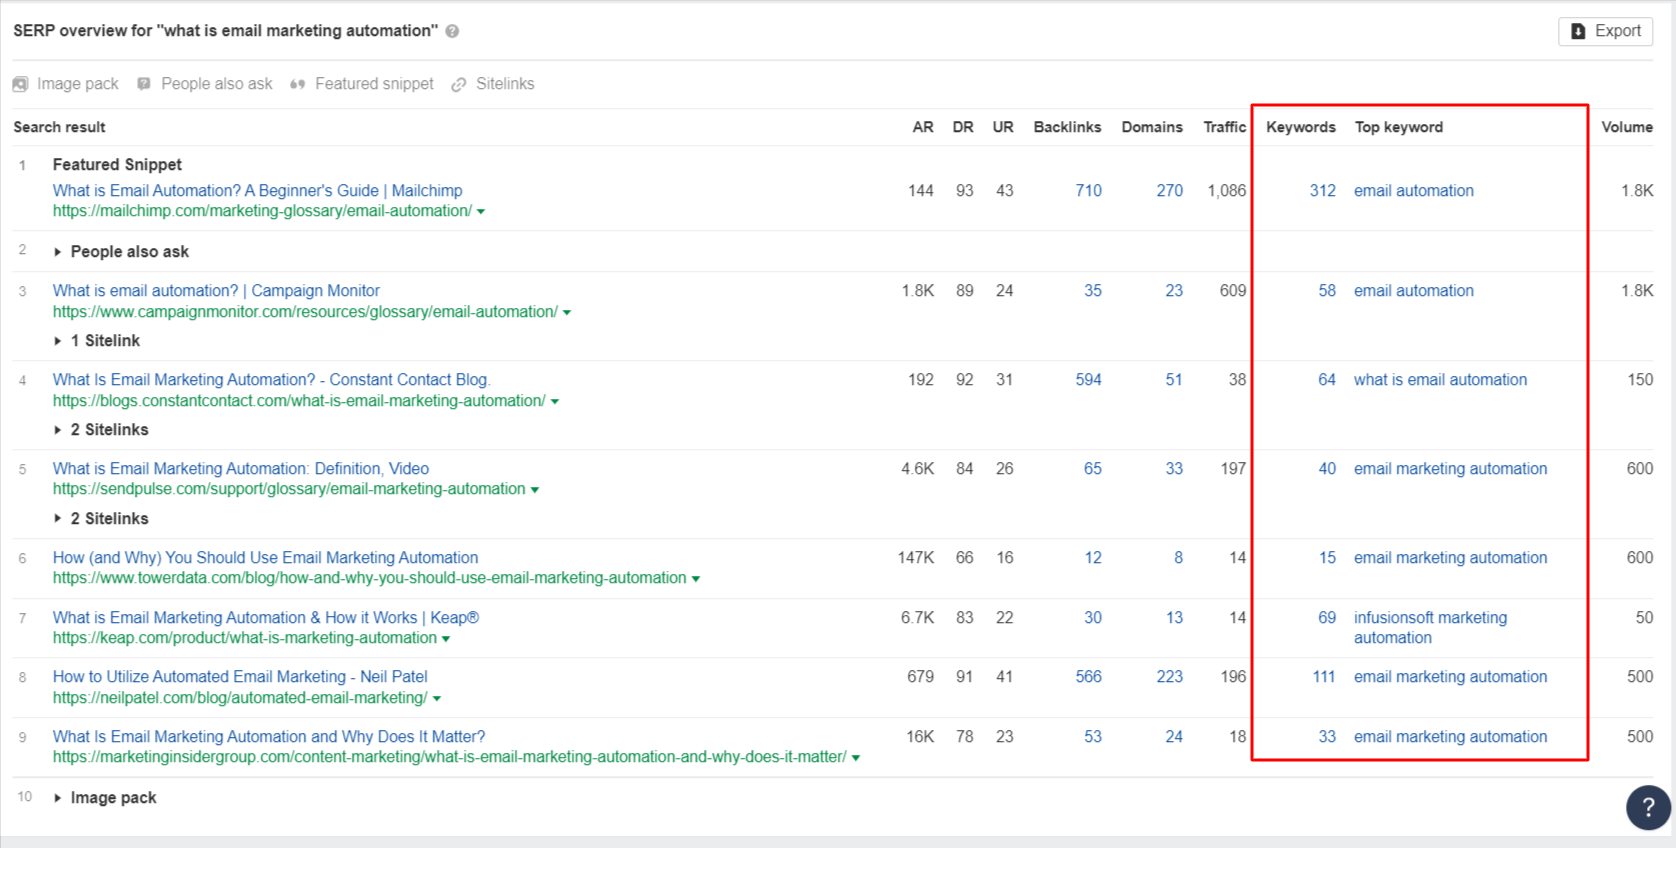
Task: Open dropdown arrow beside neilpatel.com URL
Action: [437, 699]
